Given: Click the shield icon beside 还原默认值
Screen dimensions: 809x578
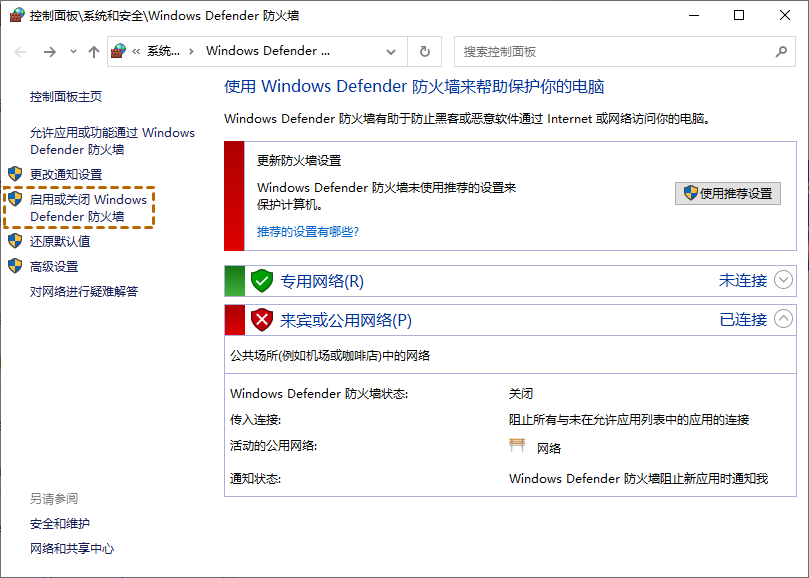Looking at the screenshot, I should point(15,241).
